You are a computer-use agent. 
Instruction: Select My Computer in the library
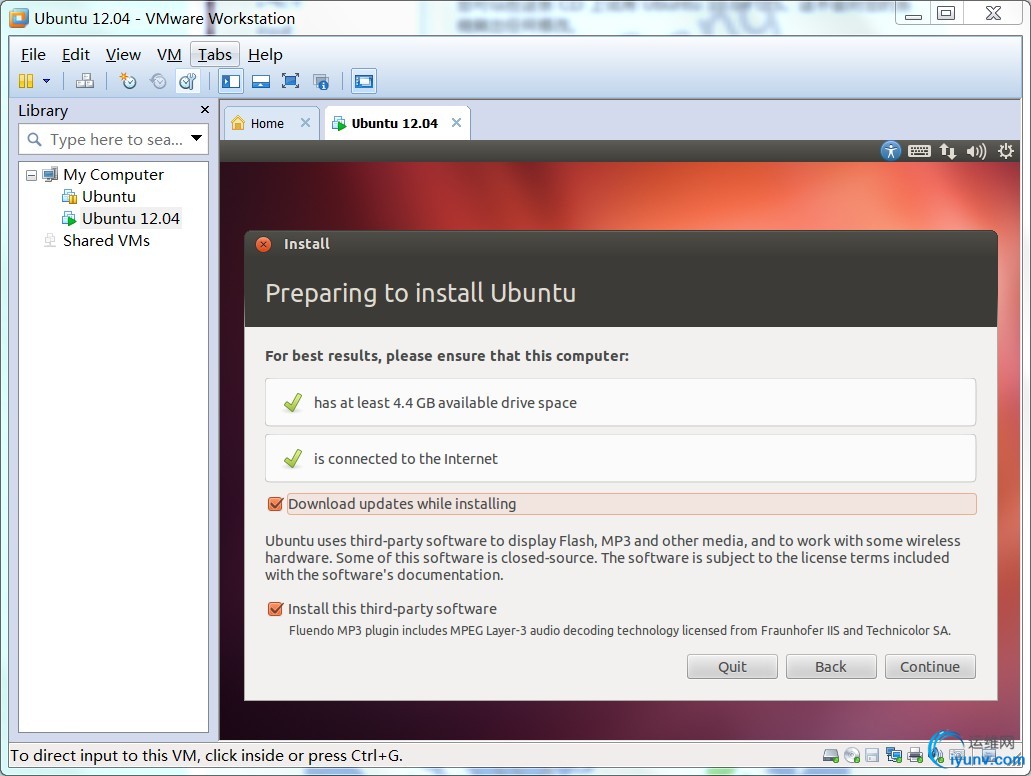coord(113,175)
